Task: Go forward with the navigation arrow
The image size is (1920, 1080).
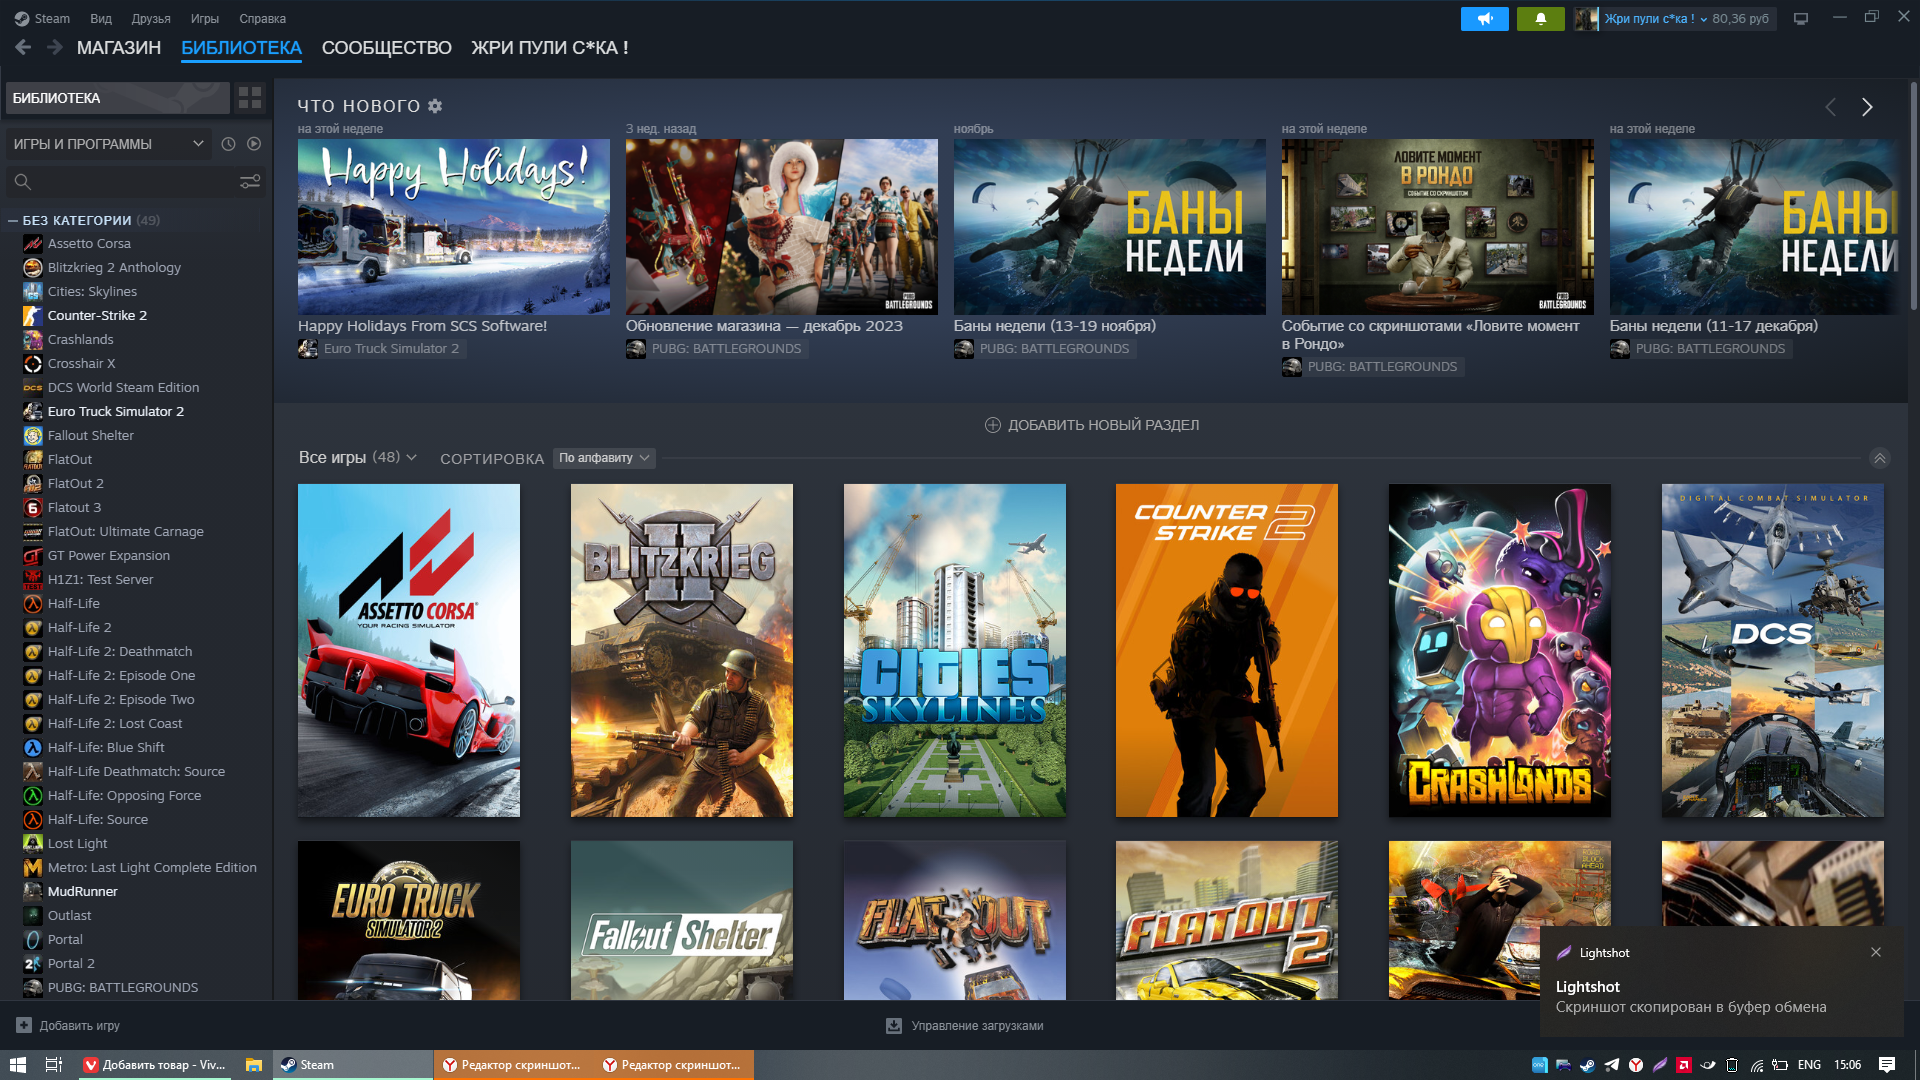Action: pos(54,47)
